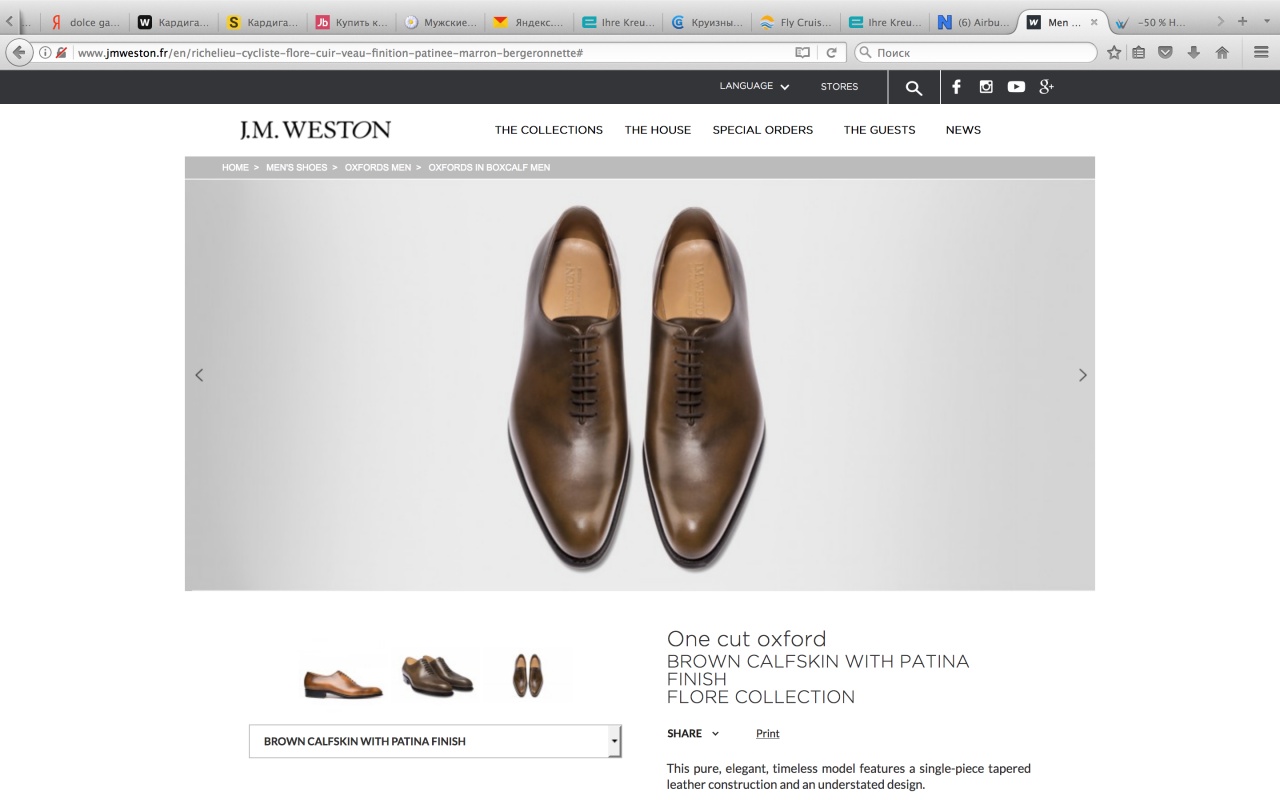Open the Firefox hamburger menu
This screenshot has width=1280, height=800.
tap(1261, 53)
